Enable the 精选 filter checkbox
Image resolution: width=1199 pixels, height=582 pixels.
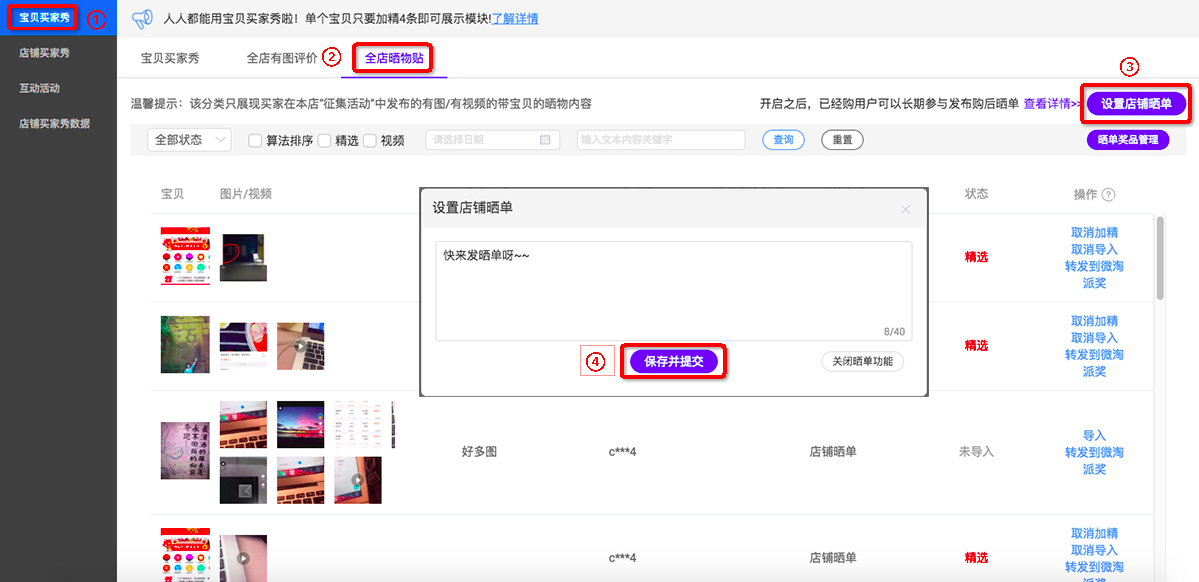tap(324, 141)
